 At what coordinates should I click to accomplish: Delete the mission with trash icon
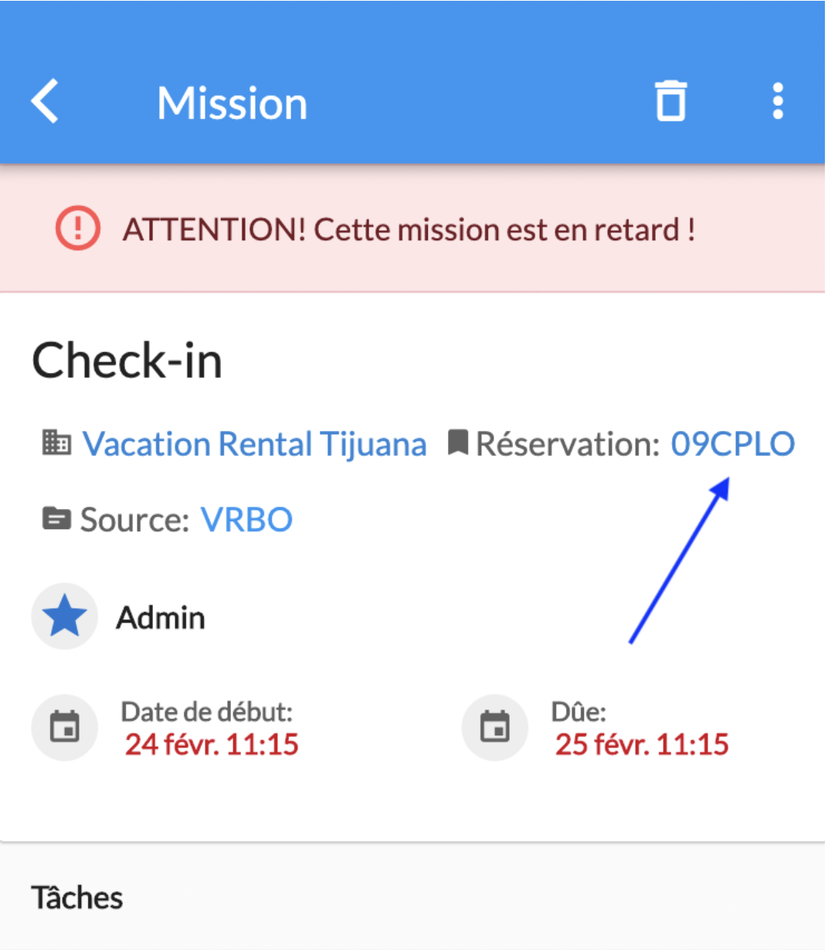pyautogui.click(x=671, y=101)
